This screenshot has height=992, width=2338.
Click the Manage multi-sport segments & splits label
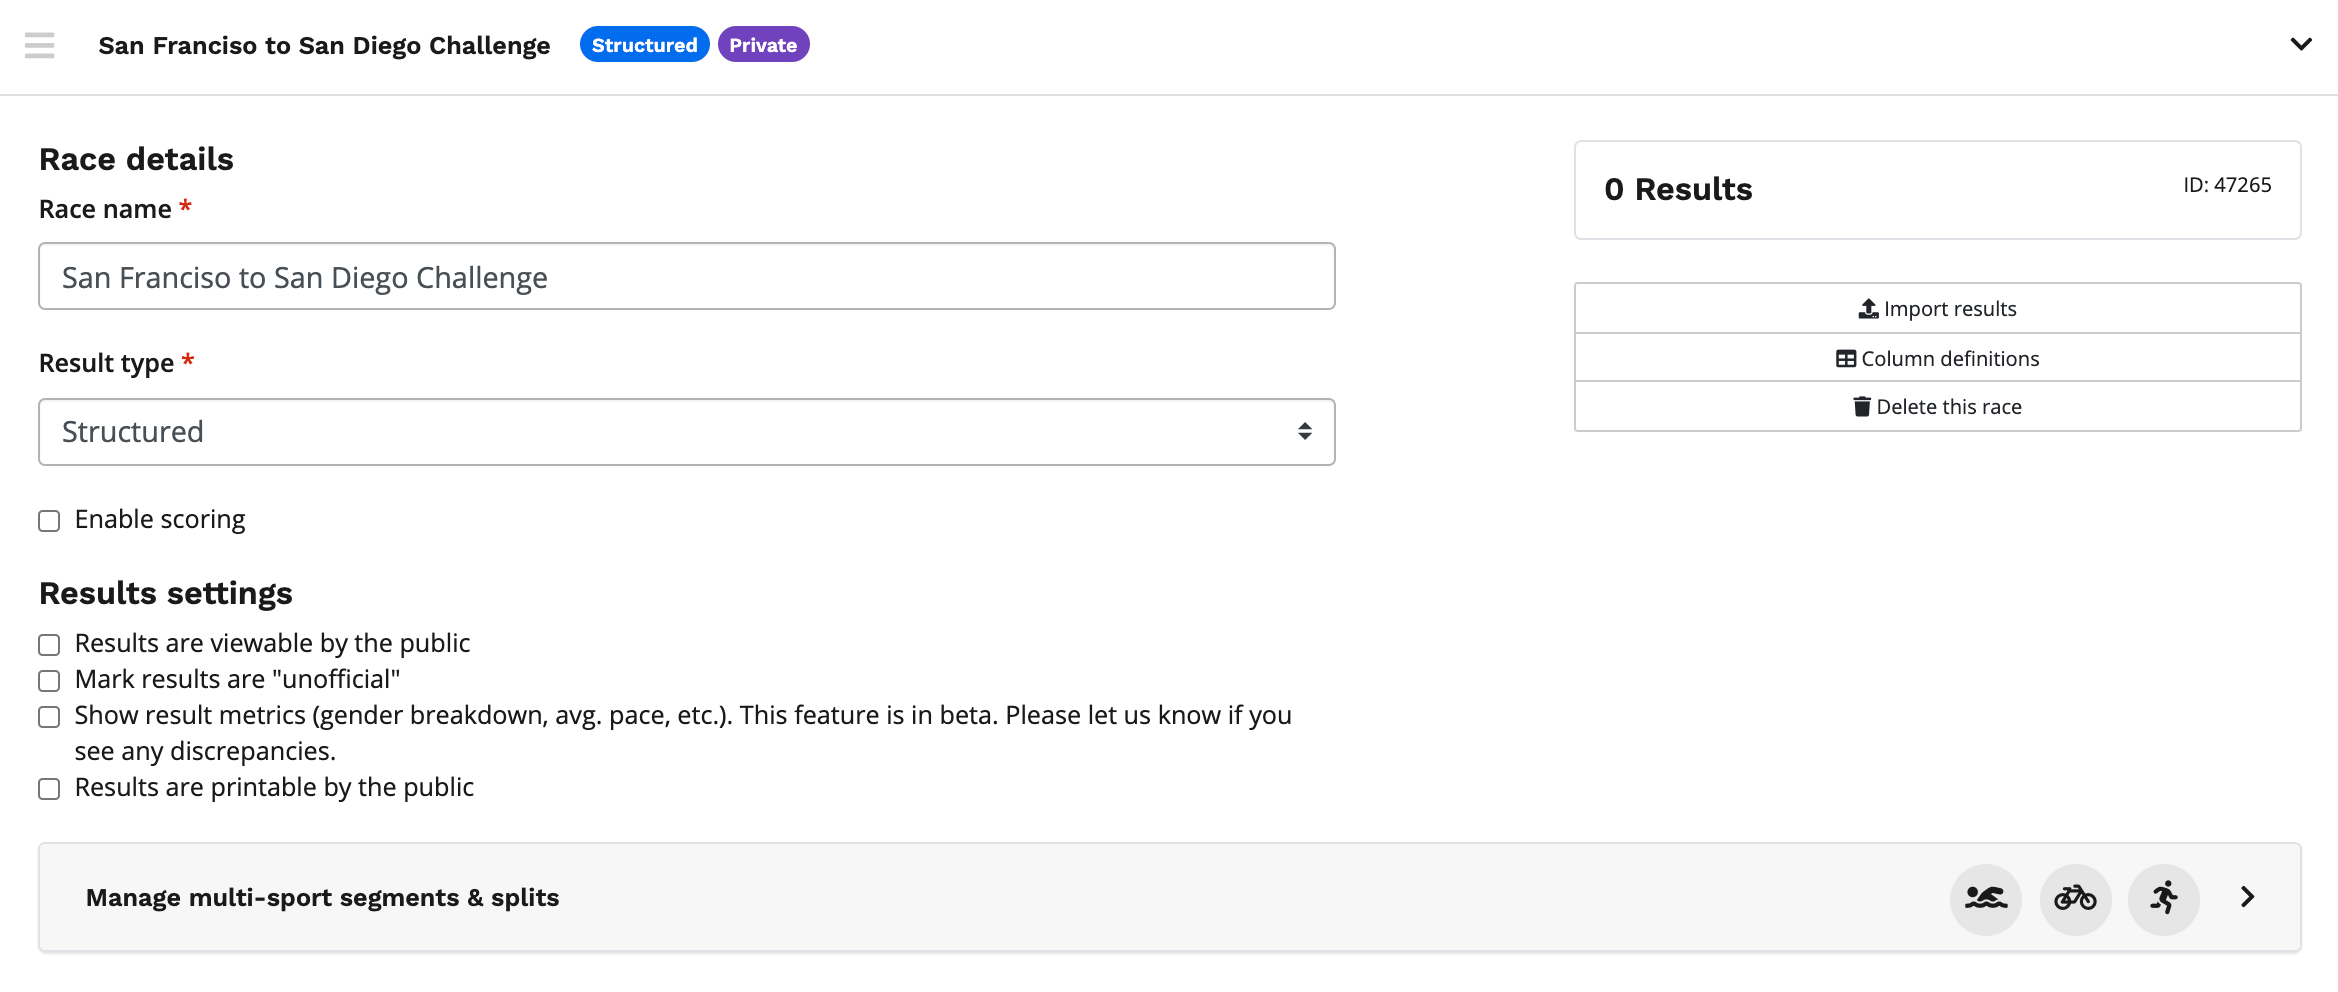322,898
